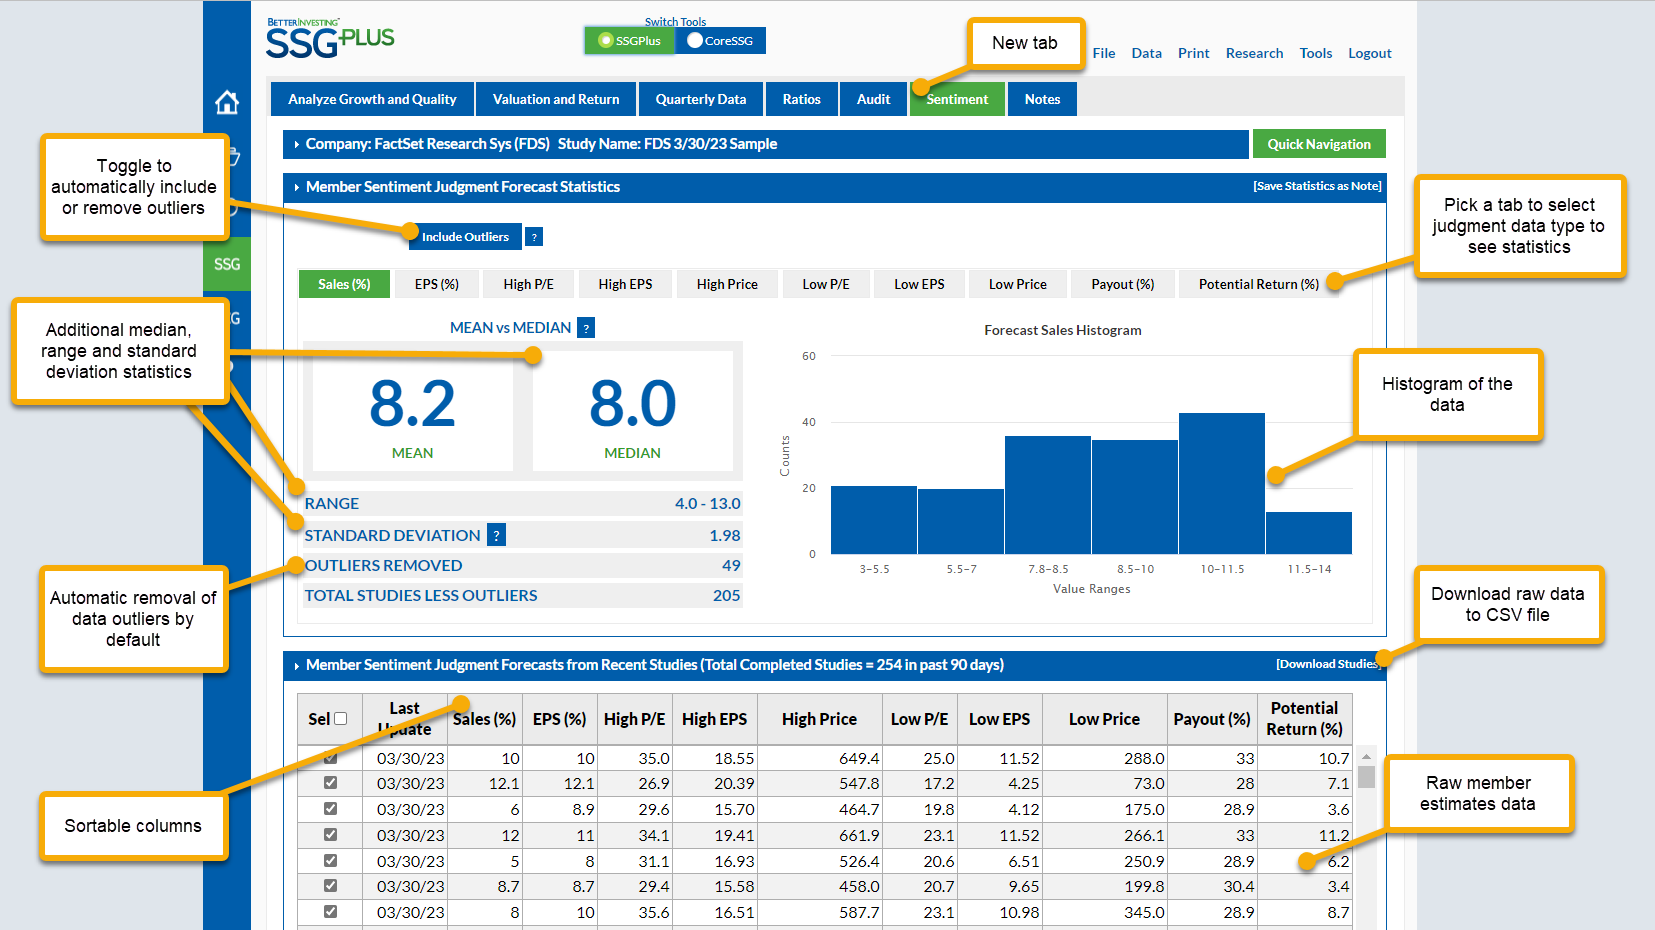Select the Payout (%) statistics tab
Screen dimensions: 1655x930
click(x=1123, y=284)
